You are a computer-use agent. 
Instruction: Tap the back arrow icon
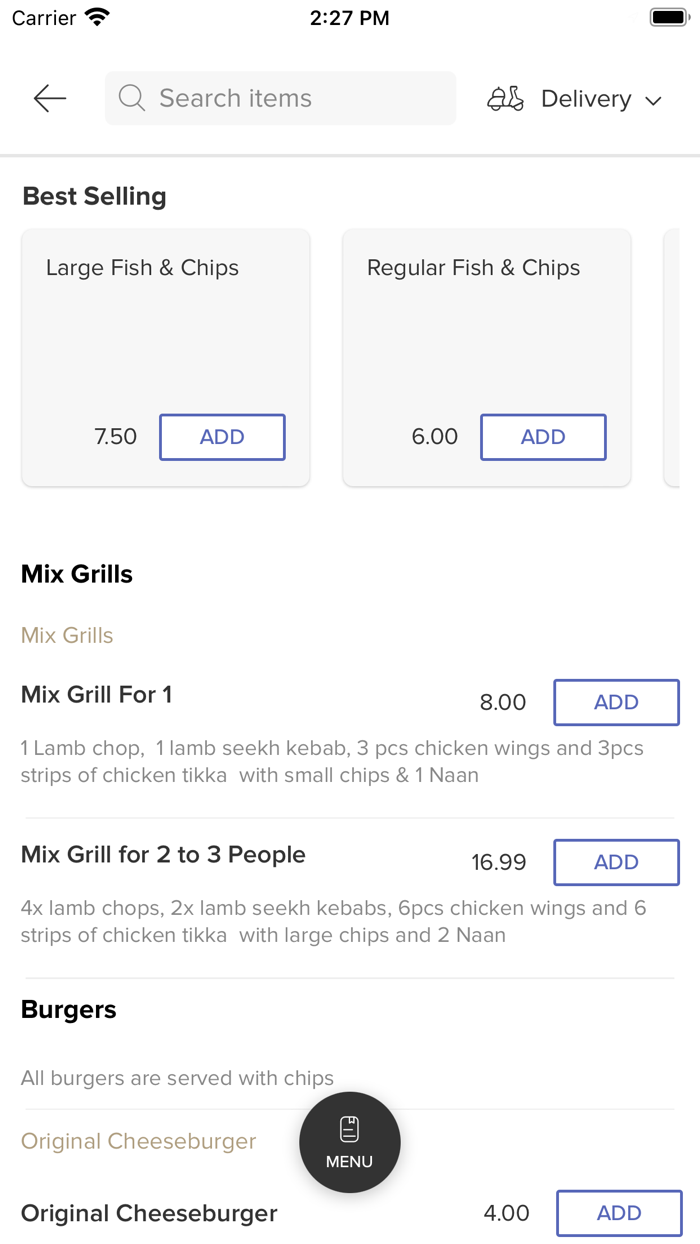pyautogui.click(x=49, y=98)
